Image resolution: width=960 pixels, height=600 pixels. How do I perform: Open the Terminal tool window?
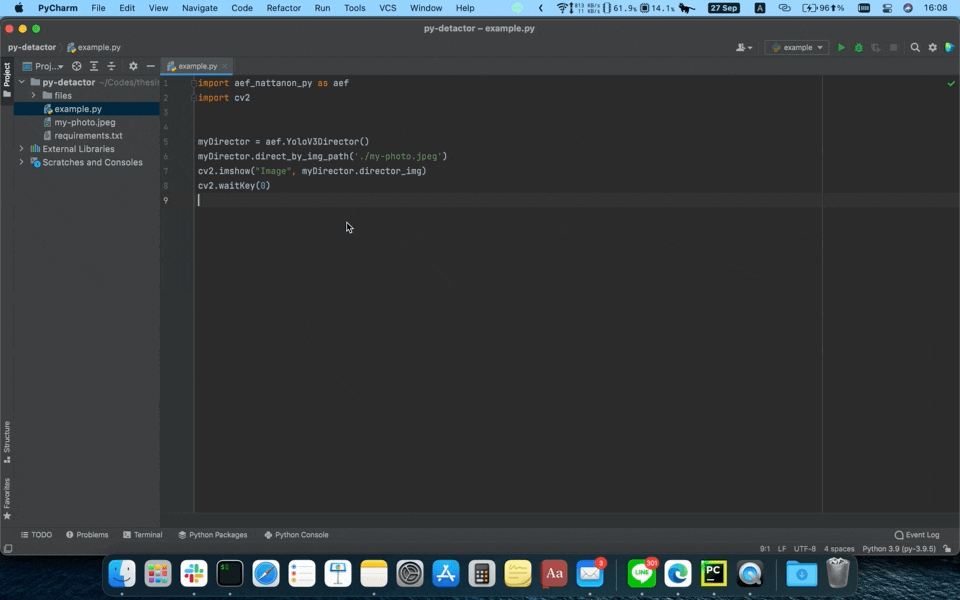(142, 534)
